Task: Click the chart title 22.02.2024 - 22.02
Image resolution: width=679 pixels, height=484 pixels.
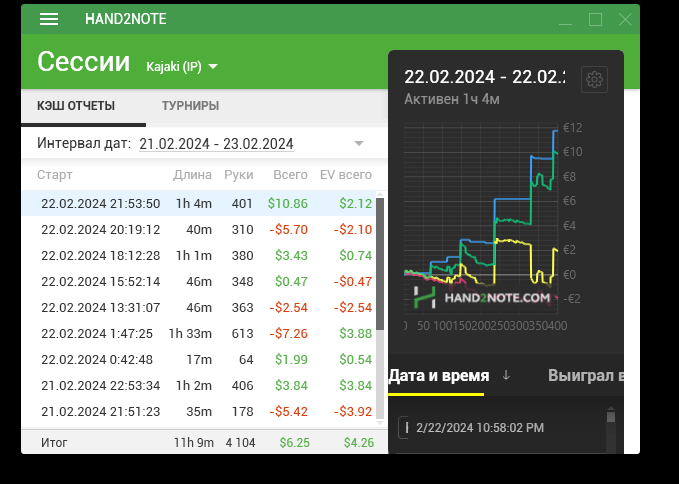Action: (485, 77)
